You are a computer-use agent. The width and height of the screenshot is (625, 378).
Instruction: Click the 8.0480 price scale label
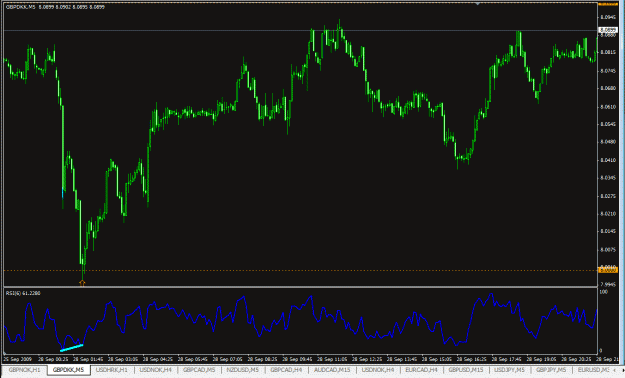point(608,142)
